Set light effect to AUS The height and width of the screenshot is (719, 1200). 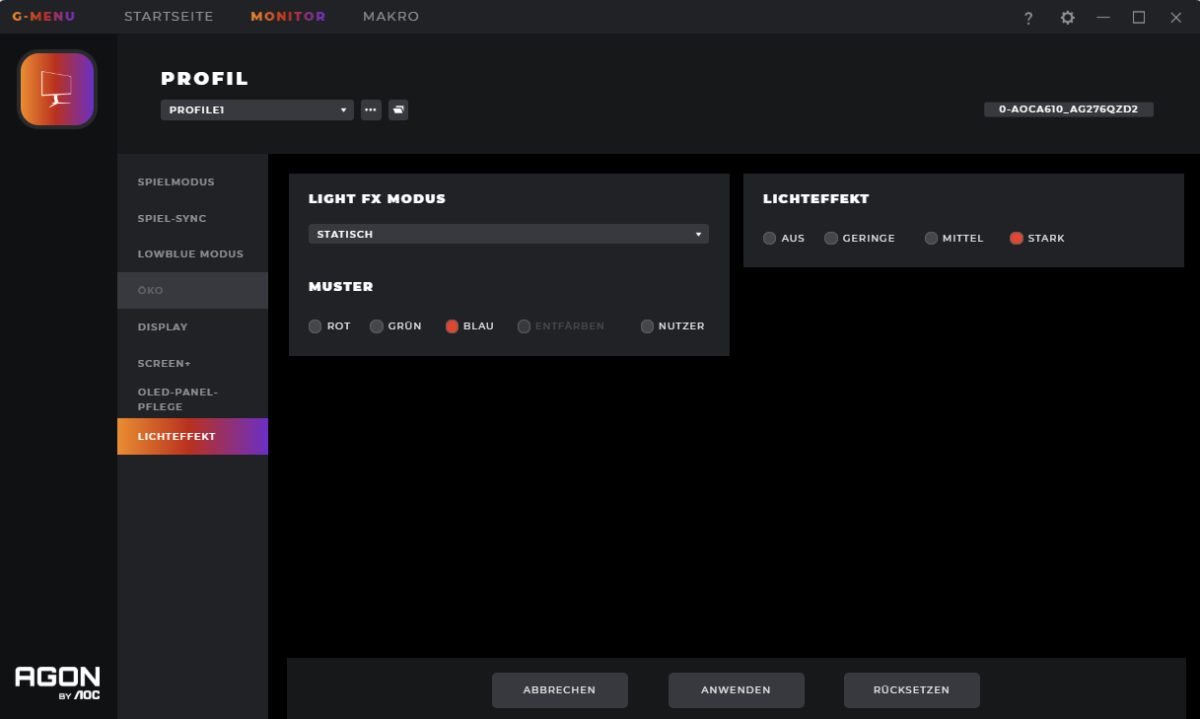pyautogui.click(x=770, y=238)
